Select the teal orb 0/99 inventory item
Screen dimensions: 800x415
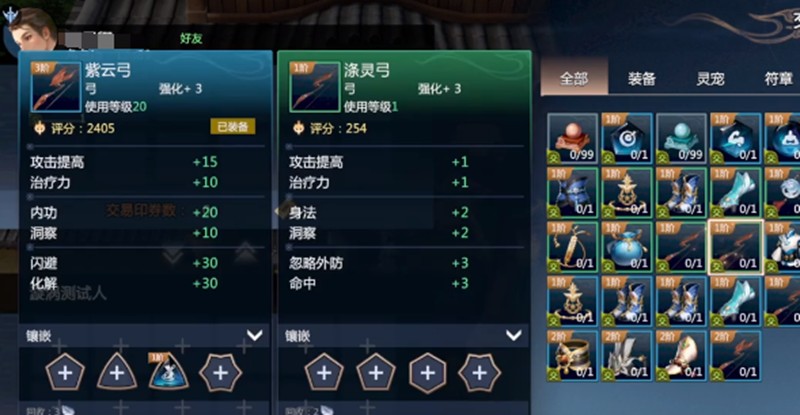click(681, 138)
